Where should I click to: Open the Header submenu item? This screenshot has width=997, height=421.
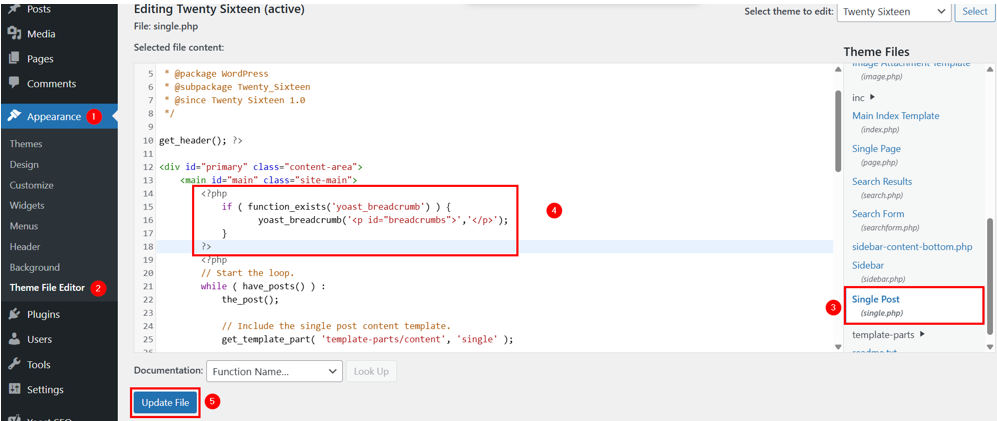(25, 247)
